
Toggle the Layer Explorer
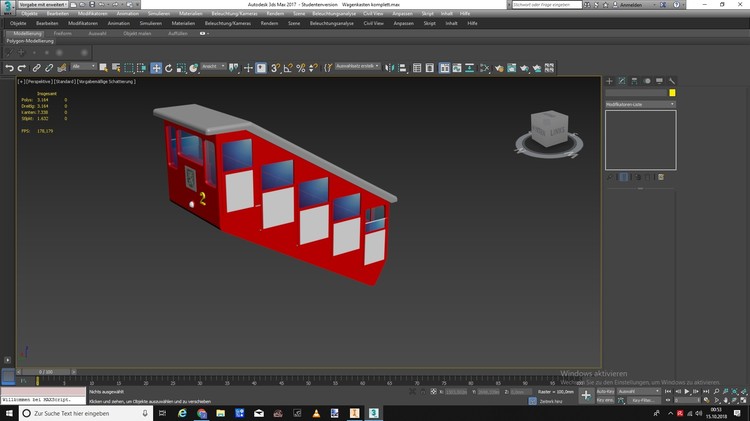[x=430, y=68]
